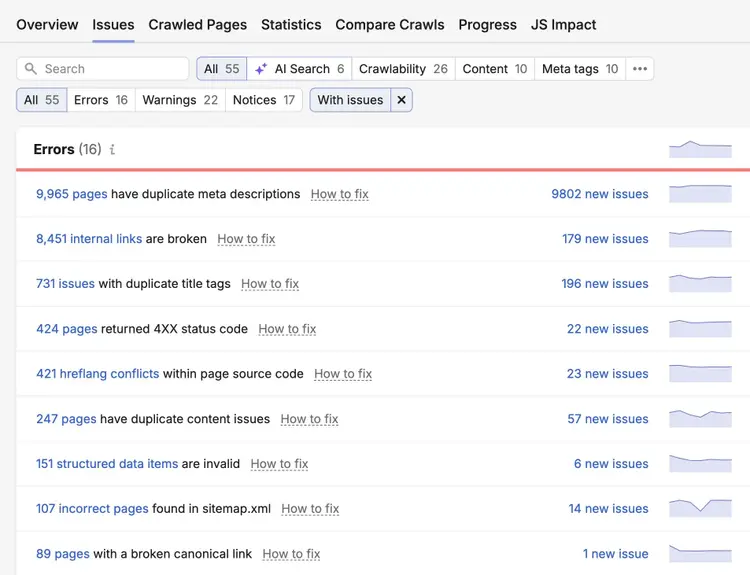750x575 pixels.
Task: Filter by Crawlability category
Action: click(x=403, y=69)
